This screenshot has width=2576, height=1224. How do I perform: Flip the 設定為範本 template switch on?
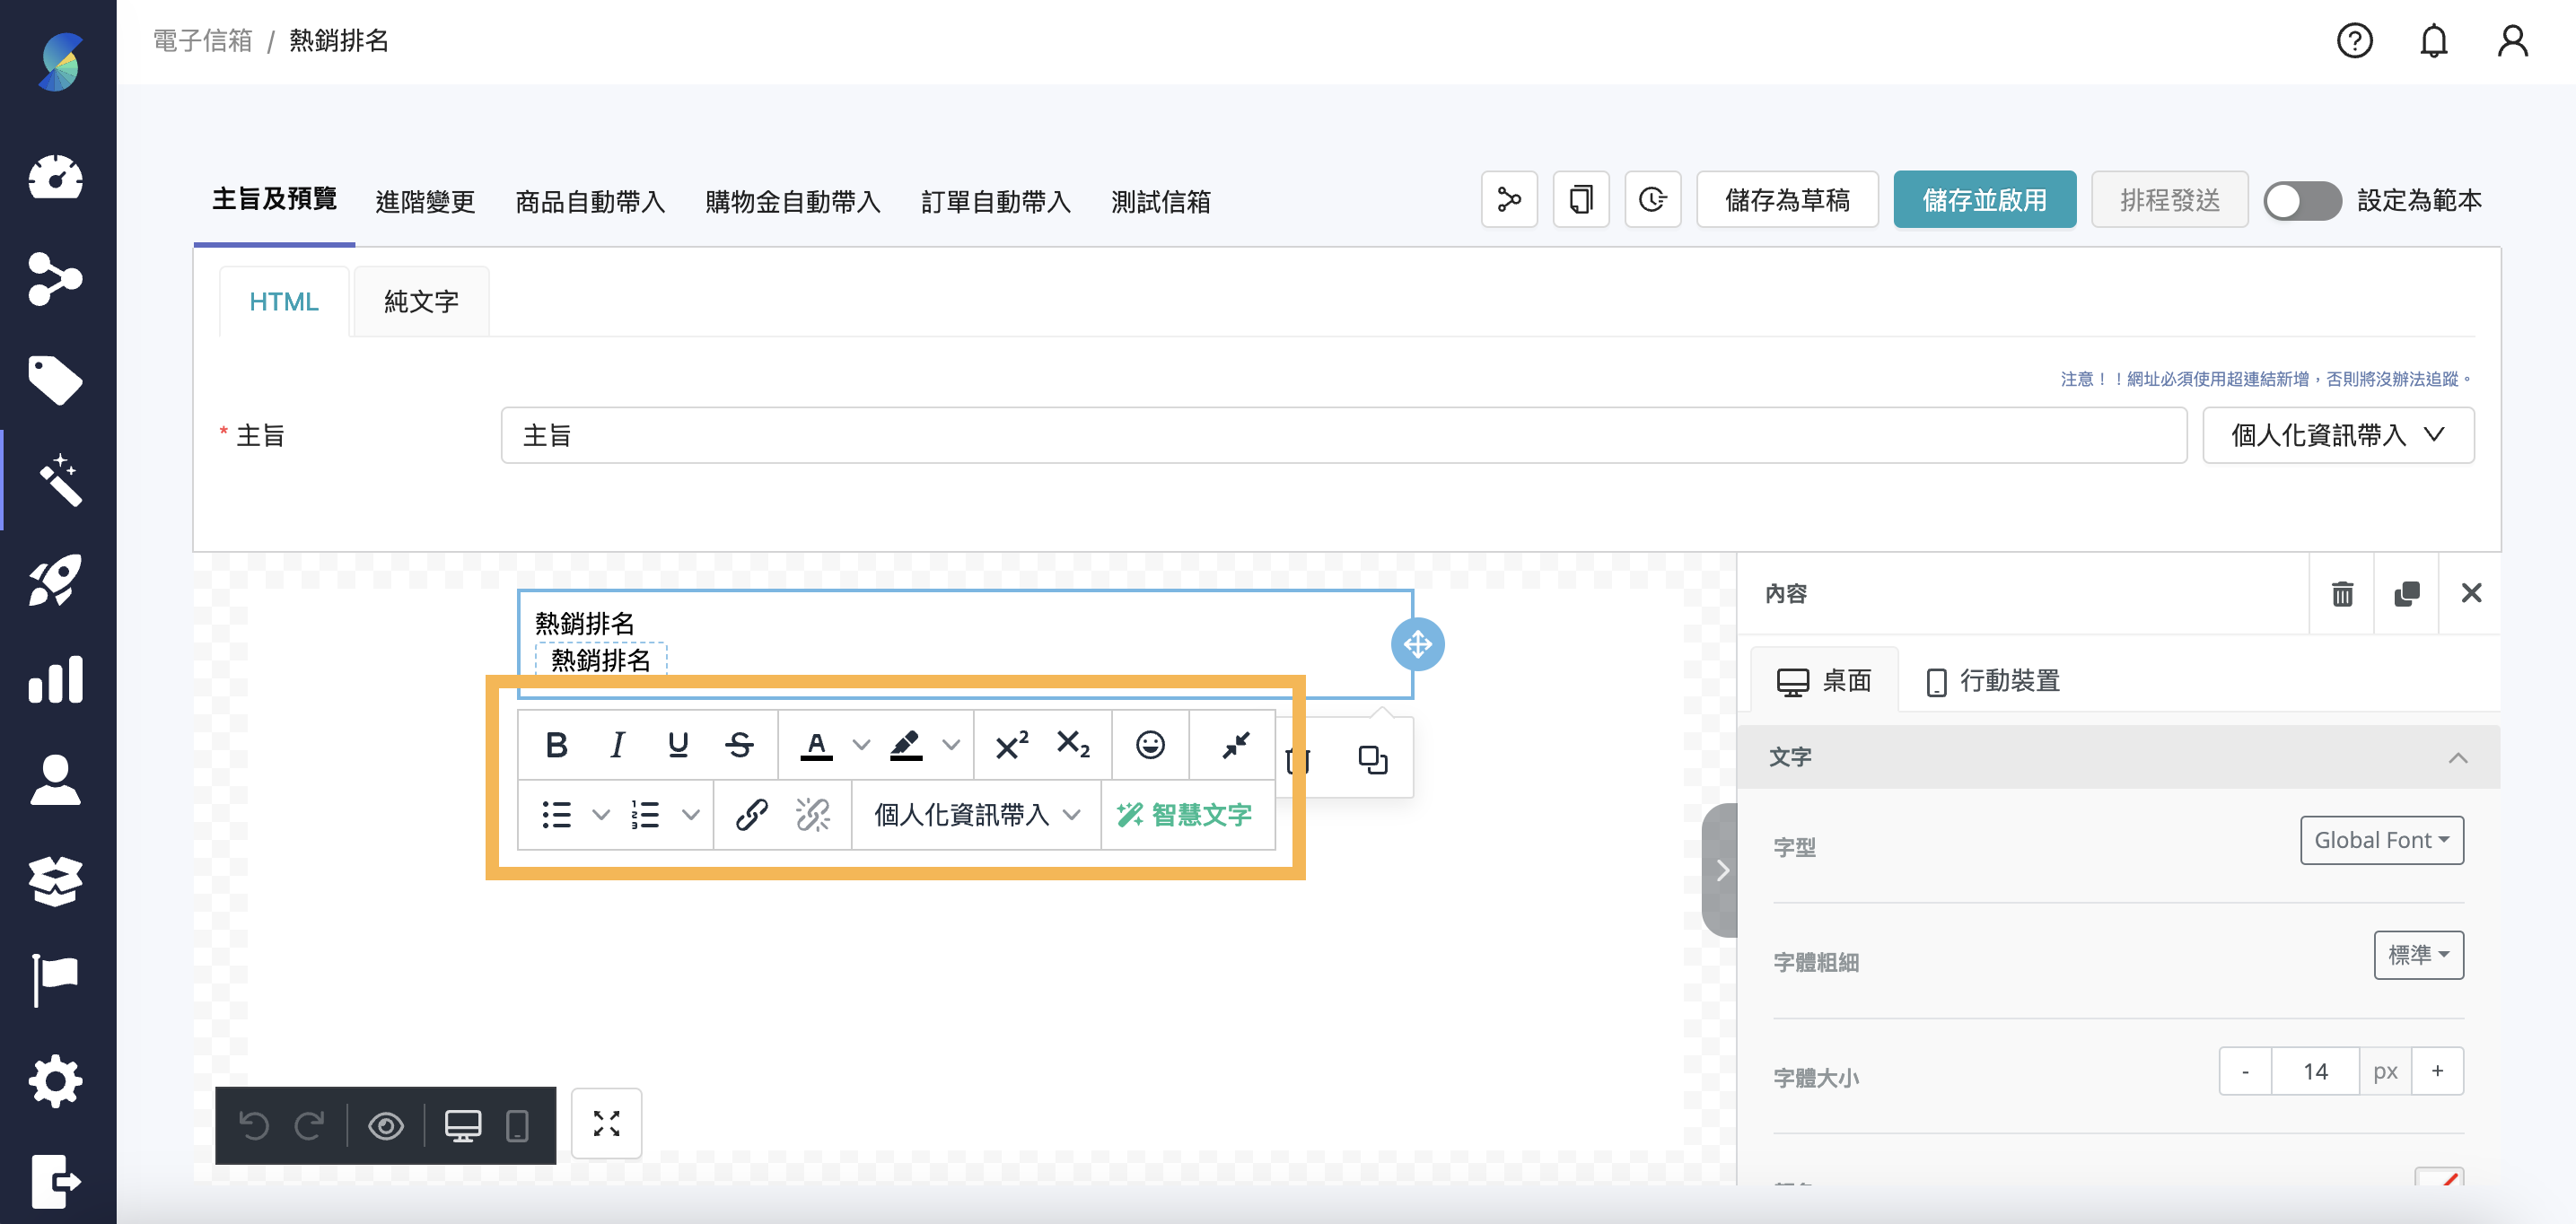(2302, 200)
